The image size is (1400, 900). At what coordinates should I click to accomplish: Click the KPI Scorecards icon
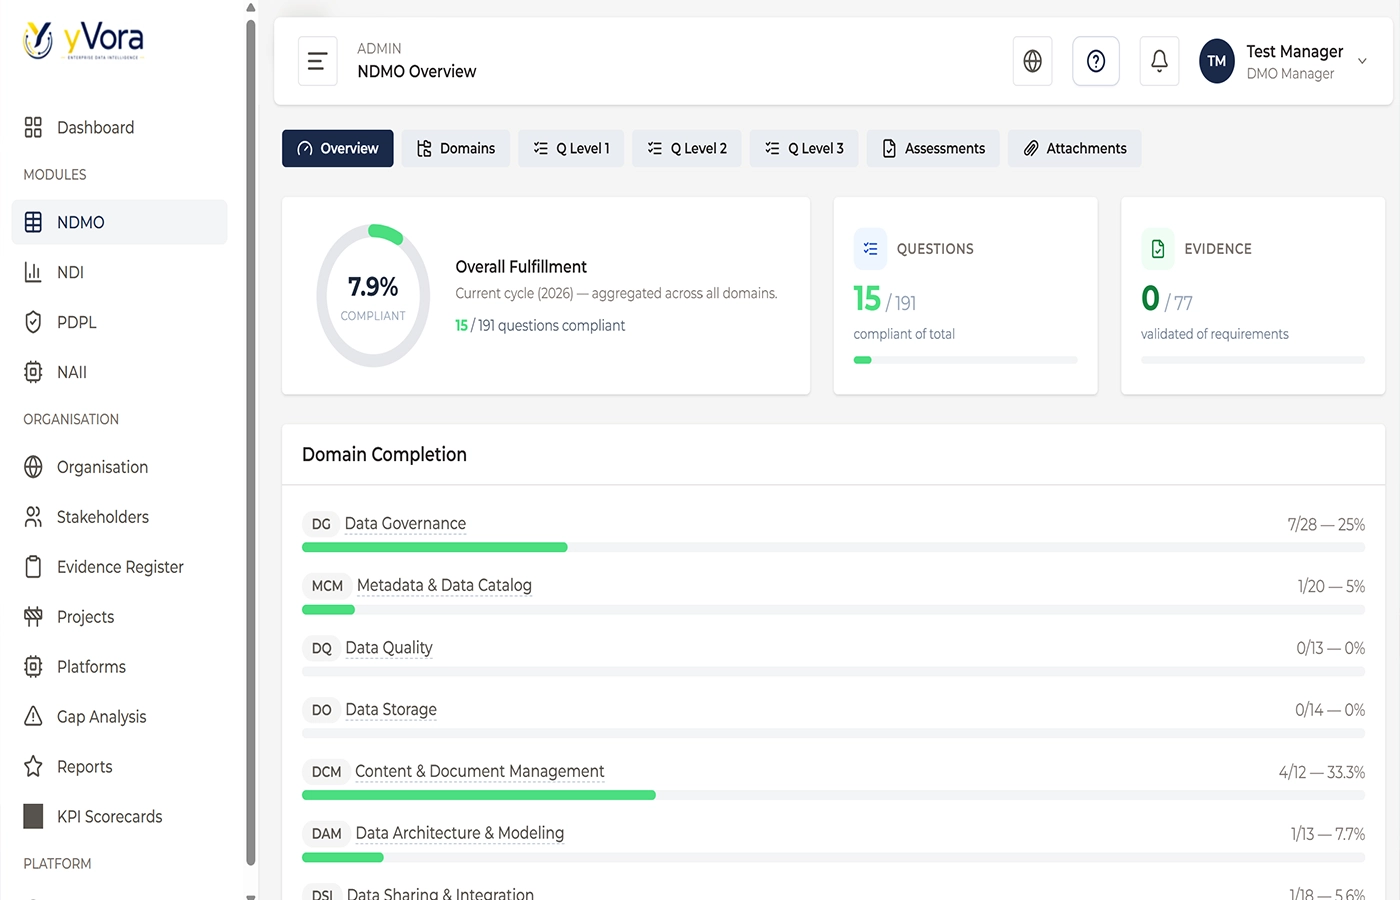33,817
